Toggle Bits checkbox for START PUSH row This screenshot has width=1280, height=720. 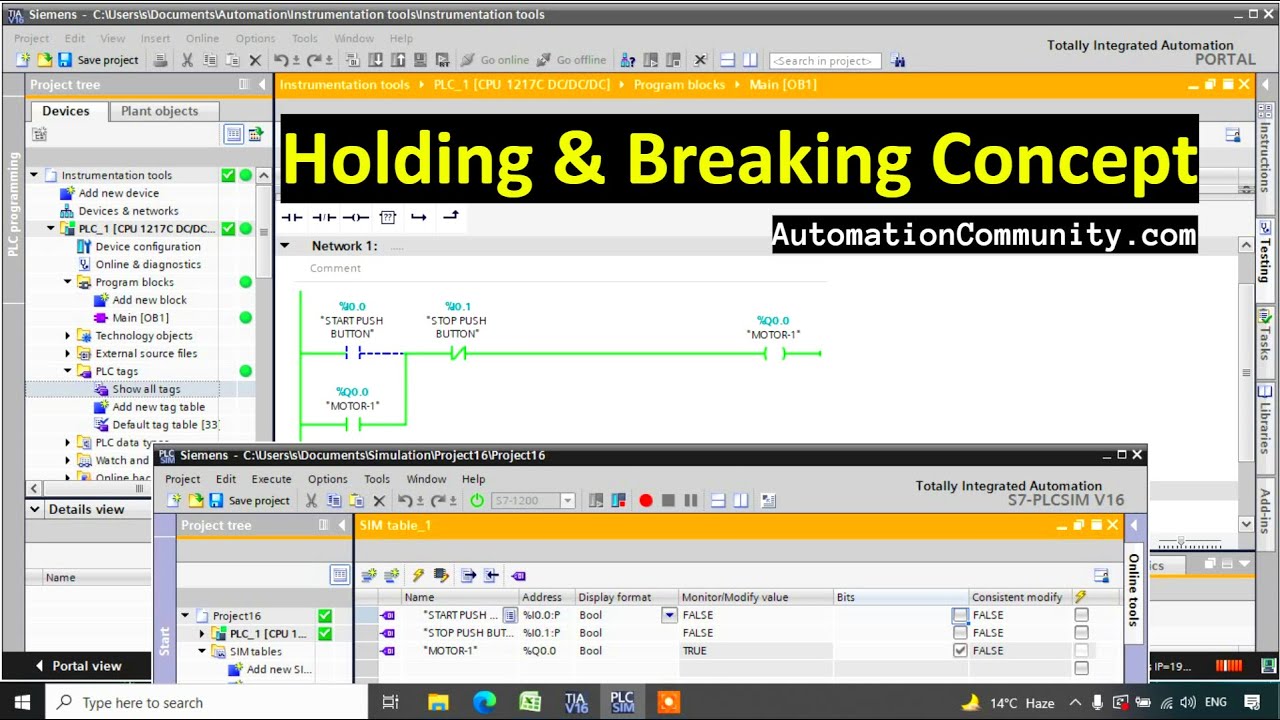click(x=960, y=615)
